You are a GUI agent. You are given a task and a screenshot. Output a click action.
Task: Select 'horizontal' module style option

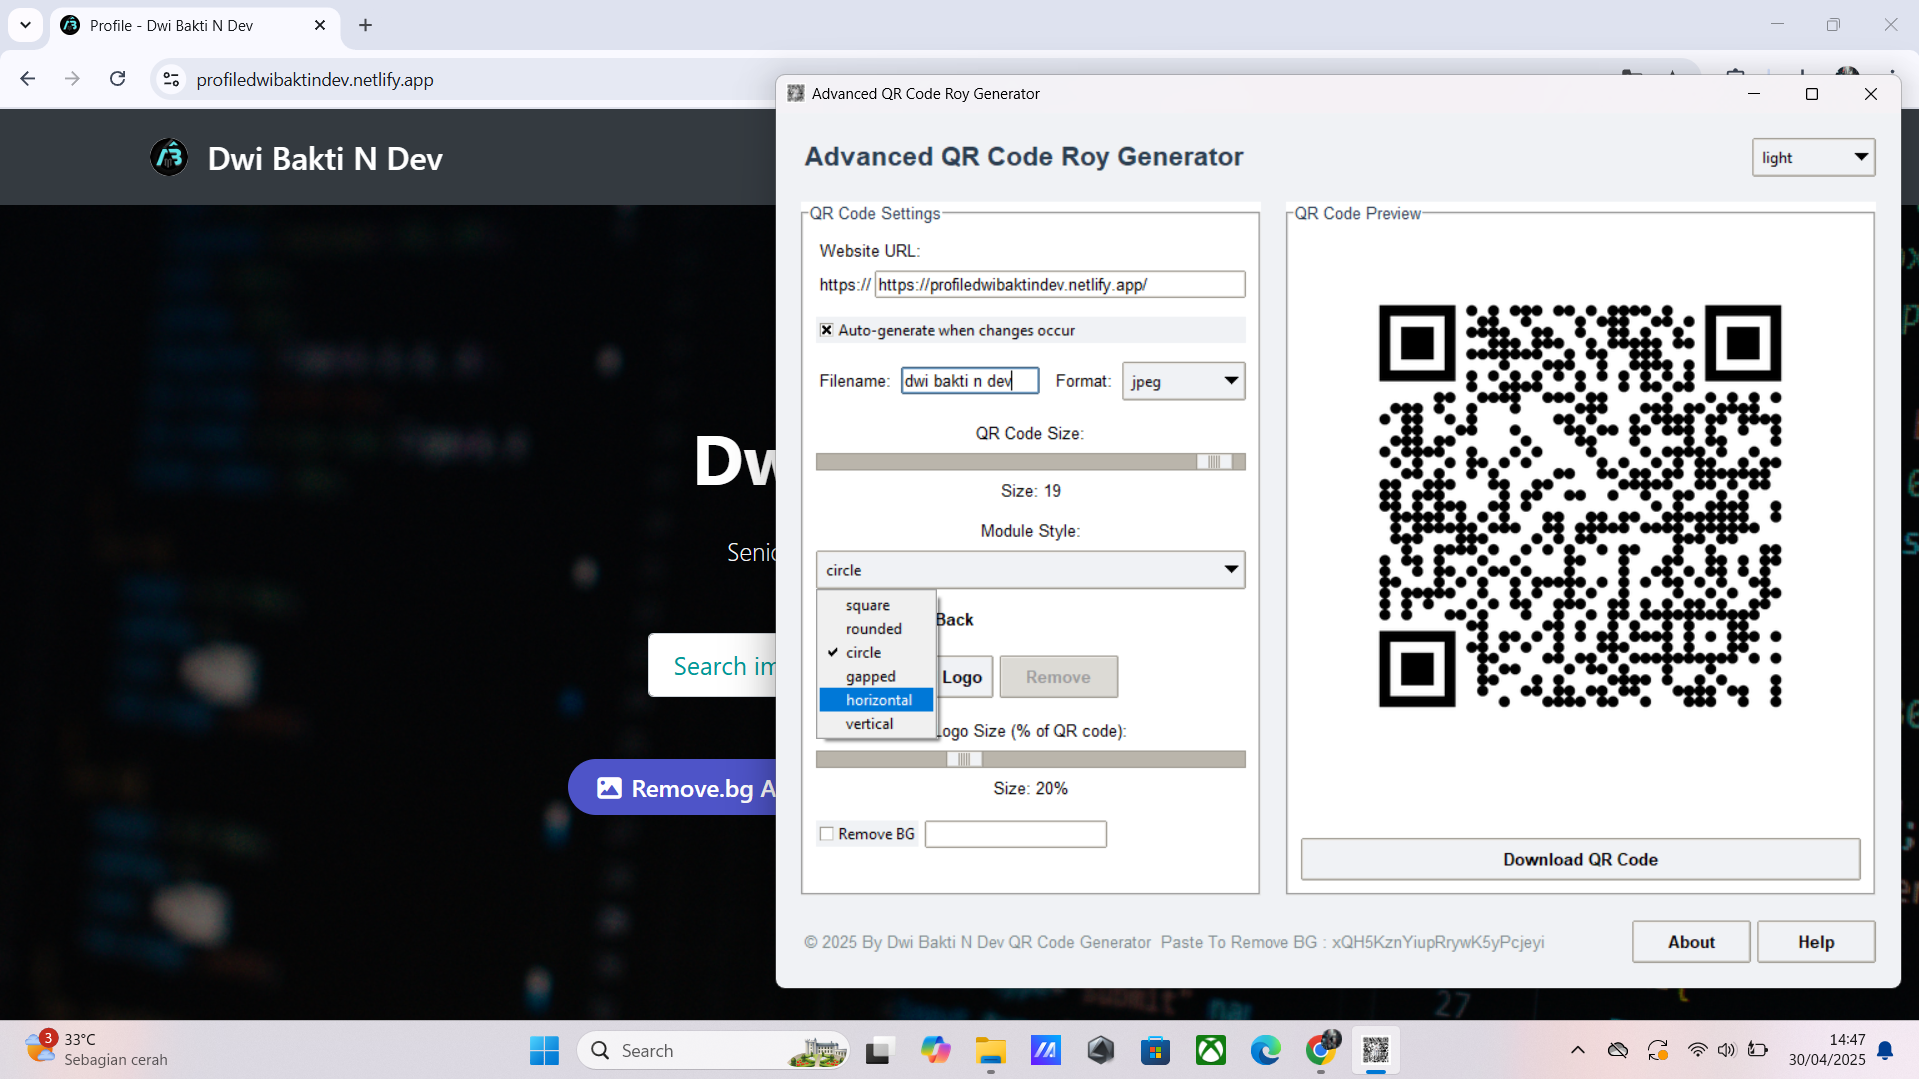[876, 700]
